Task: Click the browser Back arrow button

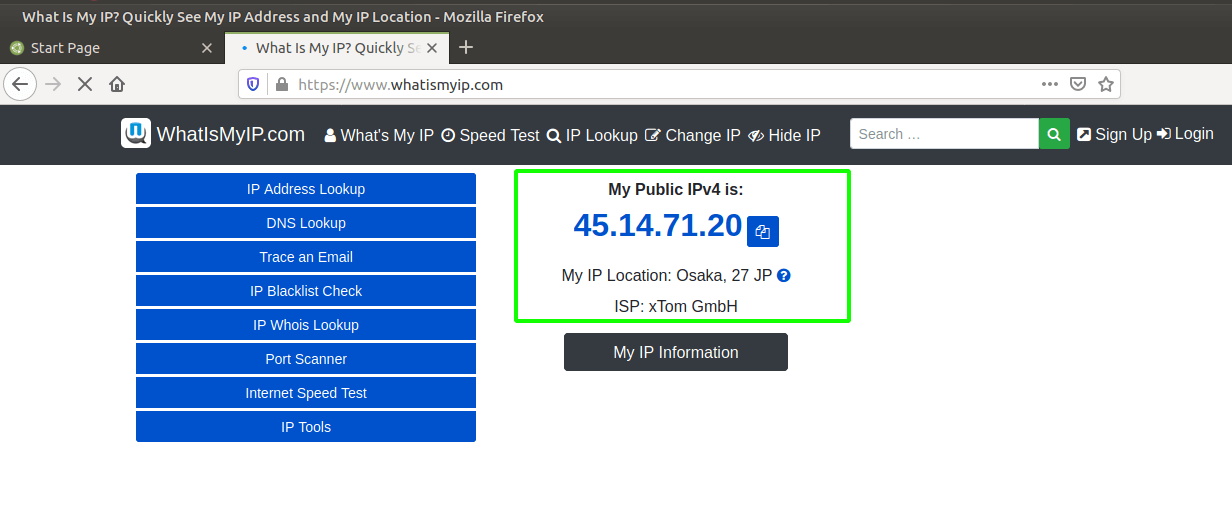Action: click(20, 84)
